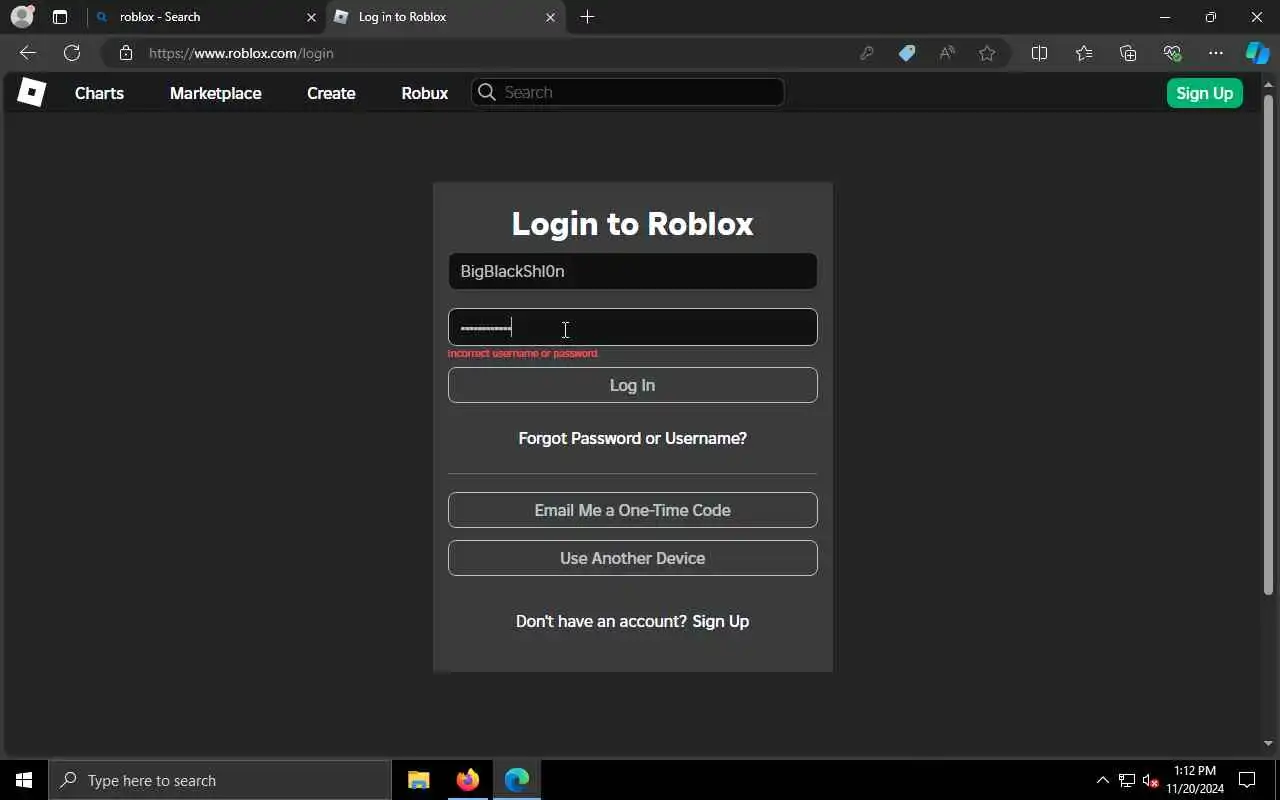Image resolution: width=1280 pixels, height=800 pixels.
Task: Click the Edge taskbar icon
Action: point(517,780)
